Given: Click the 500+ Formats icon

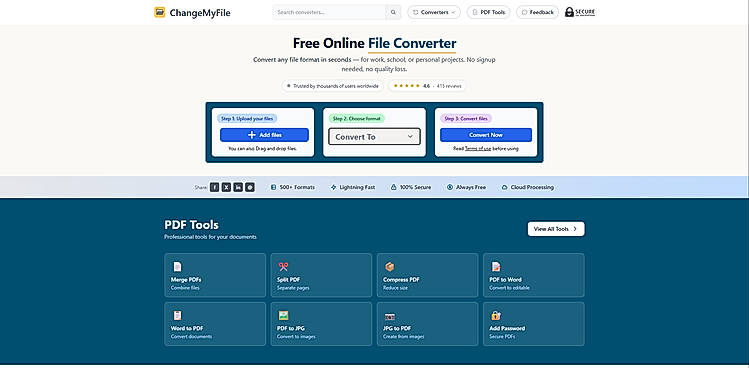Looking at the screenshot, I should coord(273,187).
